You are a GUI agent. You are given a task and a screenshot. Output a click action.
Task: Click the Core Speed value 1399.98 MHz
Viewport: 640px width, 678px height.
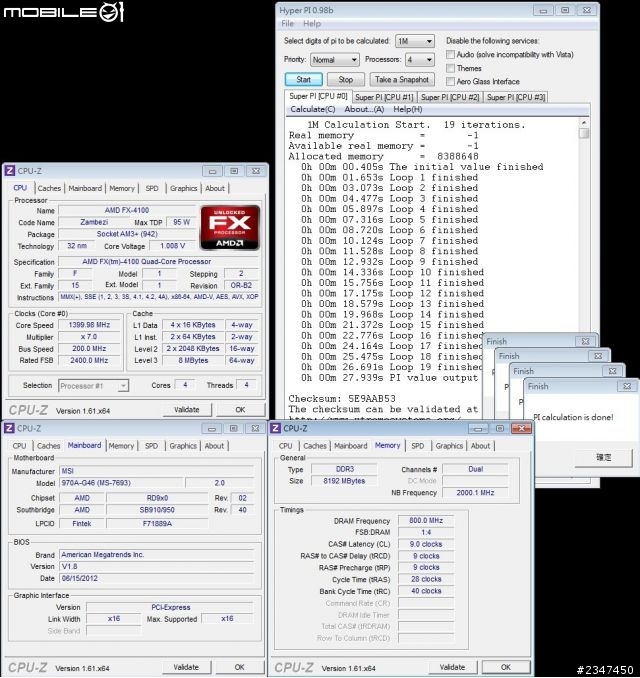tap(89, 325)
